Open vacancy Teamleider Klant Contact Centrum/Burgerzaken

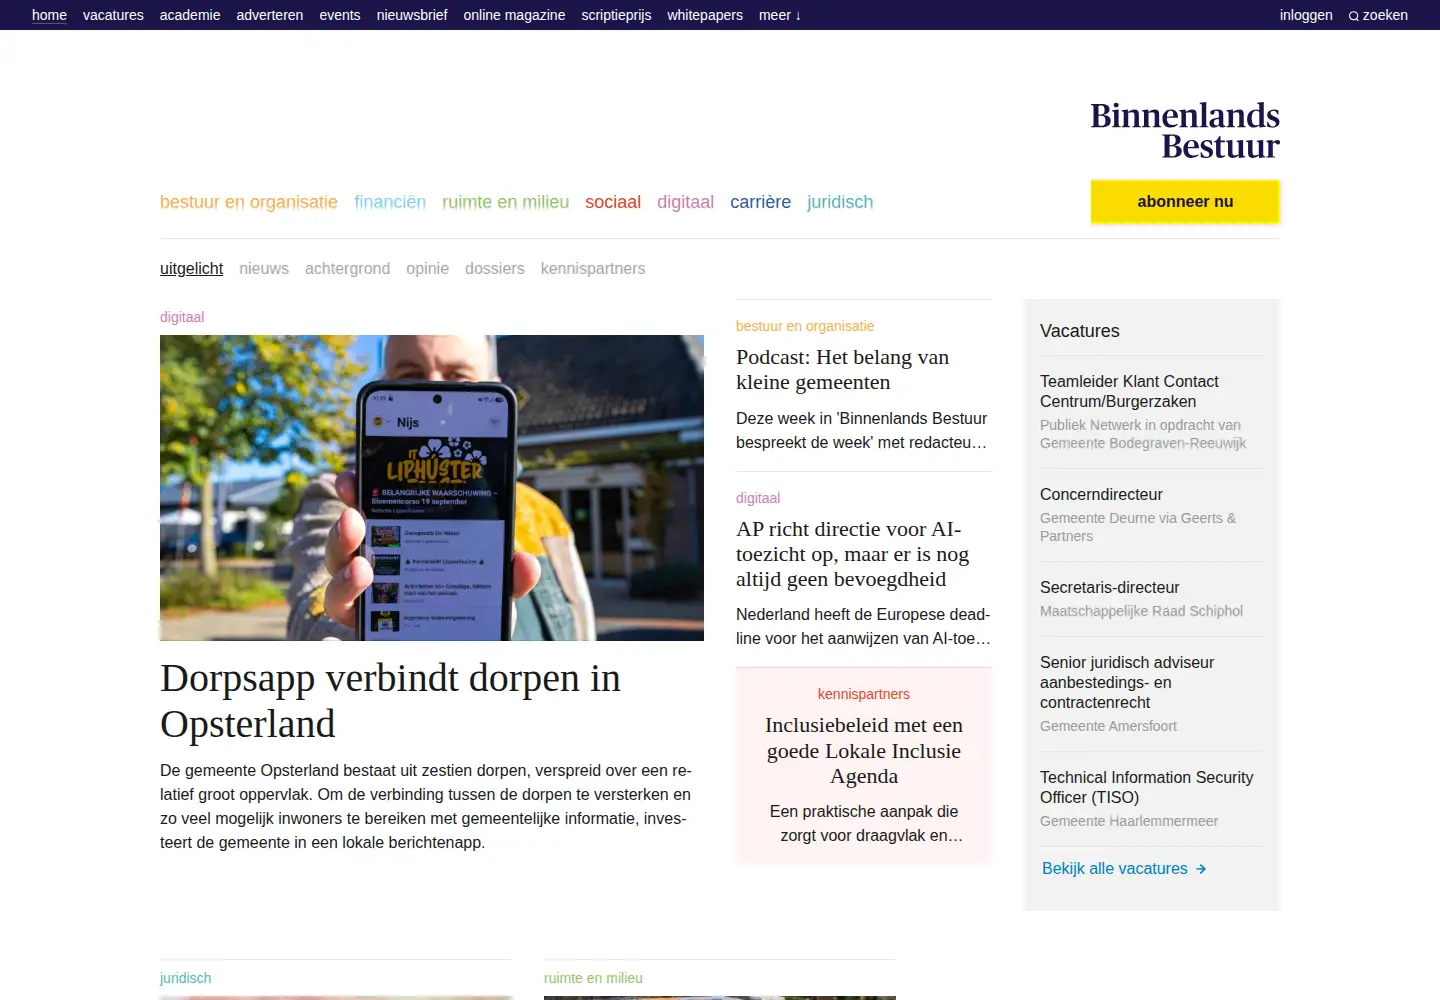coord(1129,391)
